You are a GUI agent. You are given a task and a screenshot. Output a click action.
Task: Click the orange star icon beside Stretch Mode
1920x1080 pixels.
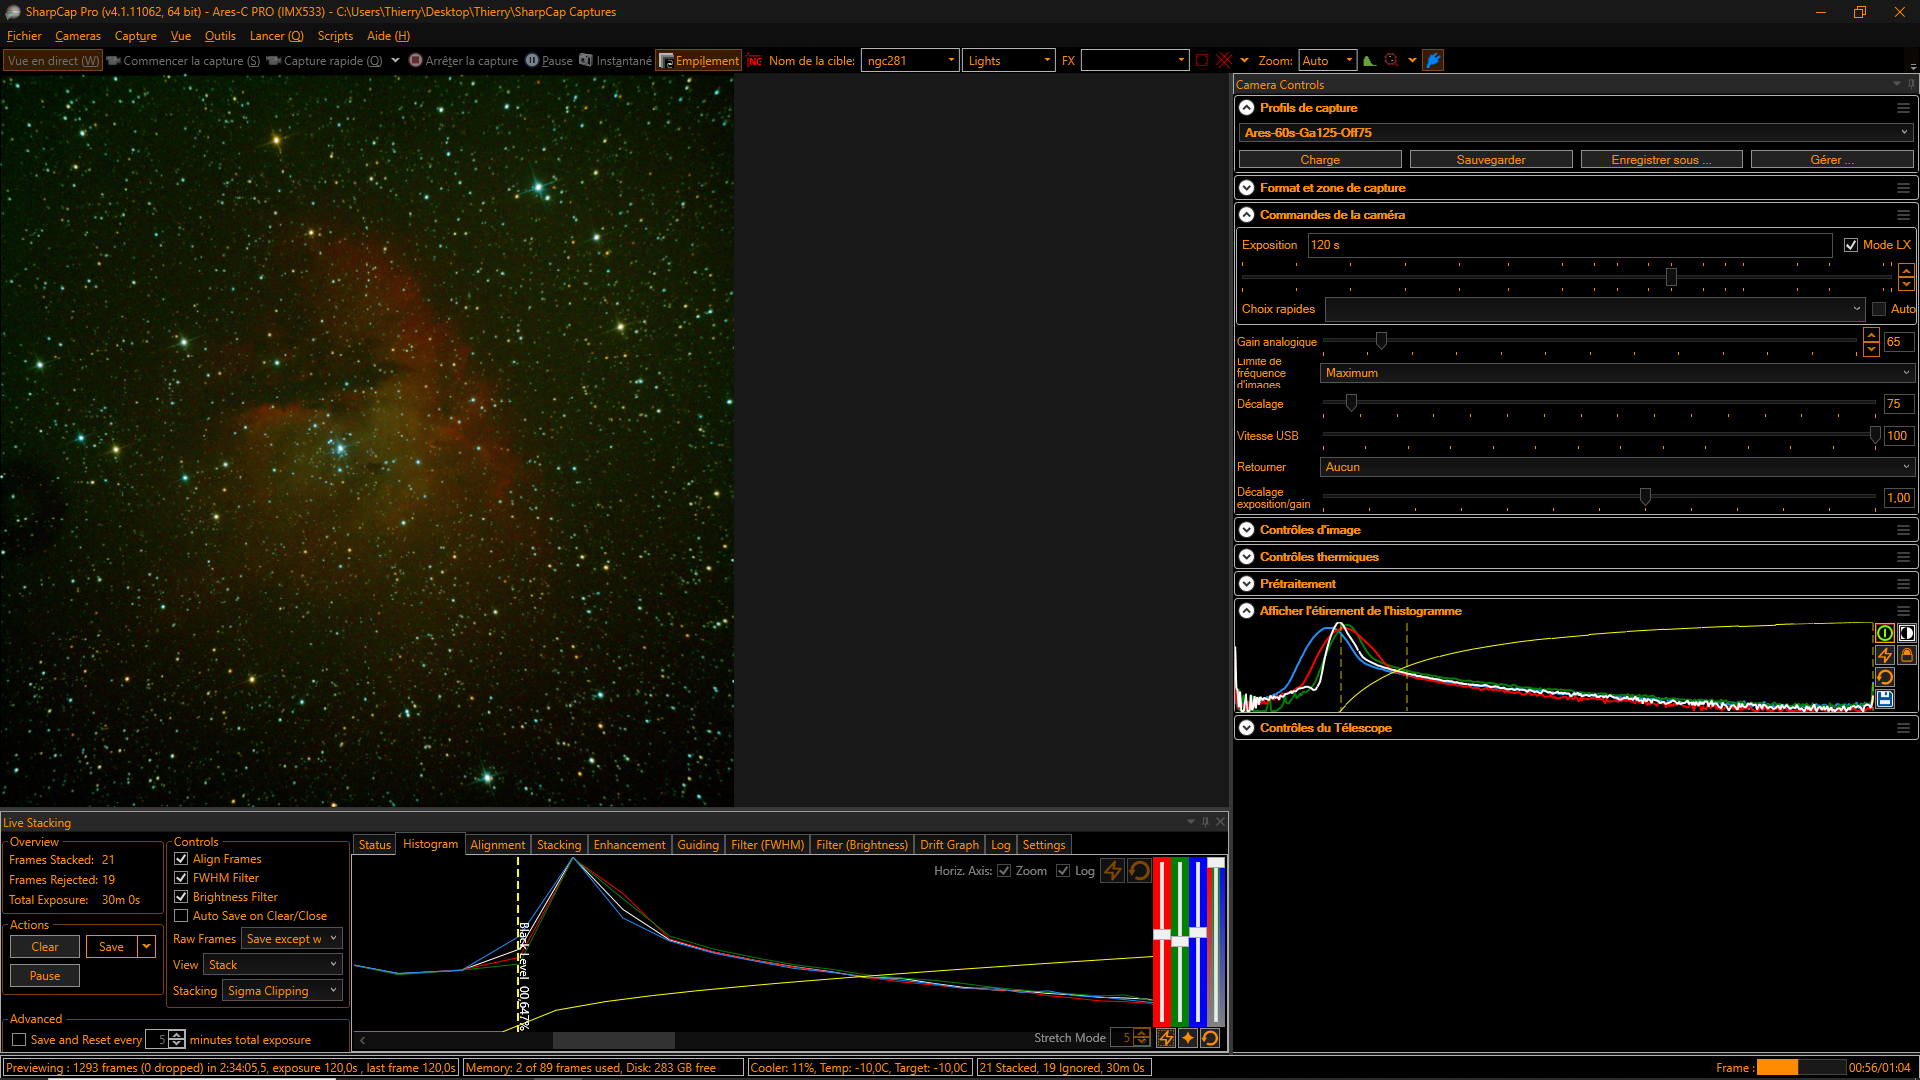click(x=1188, y=1038)
